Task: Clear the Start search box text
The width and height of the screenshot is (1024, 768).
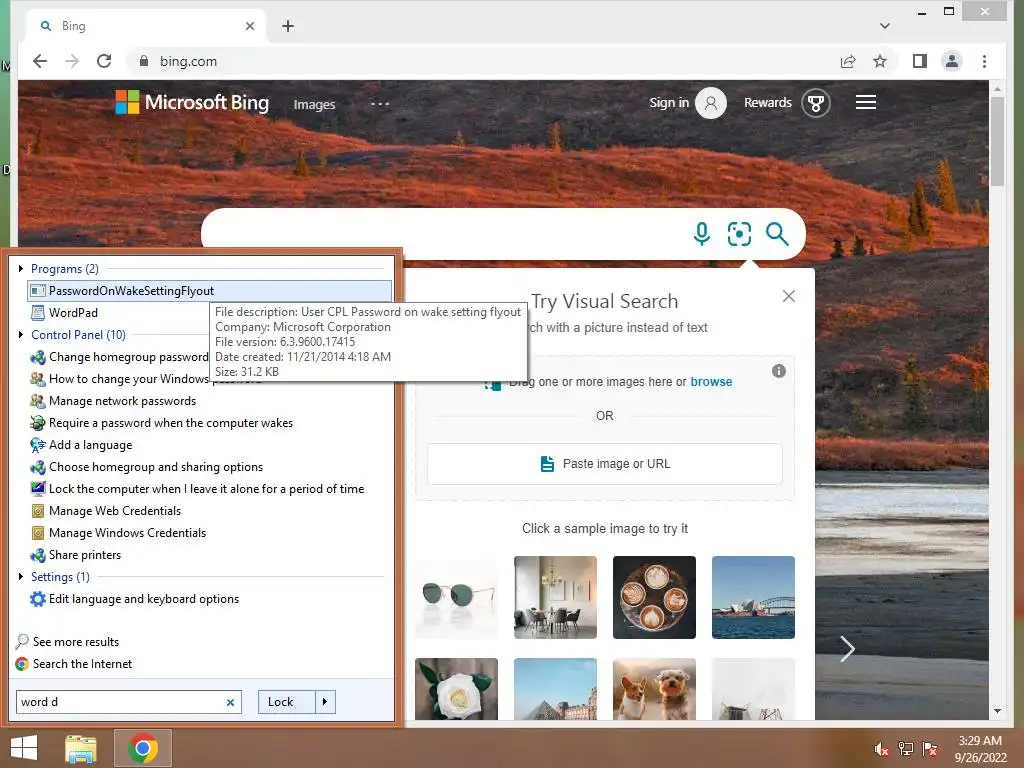Action: pyautogui.click(x=231, y=703)
